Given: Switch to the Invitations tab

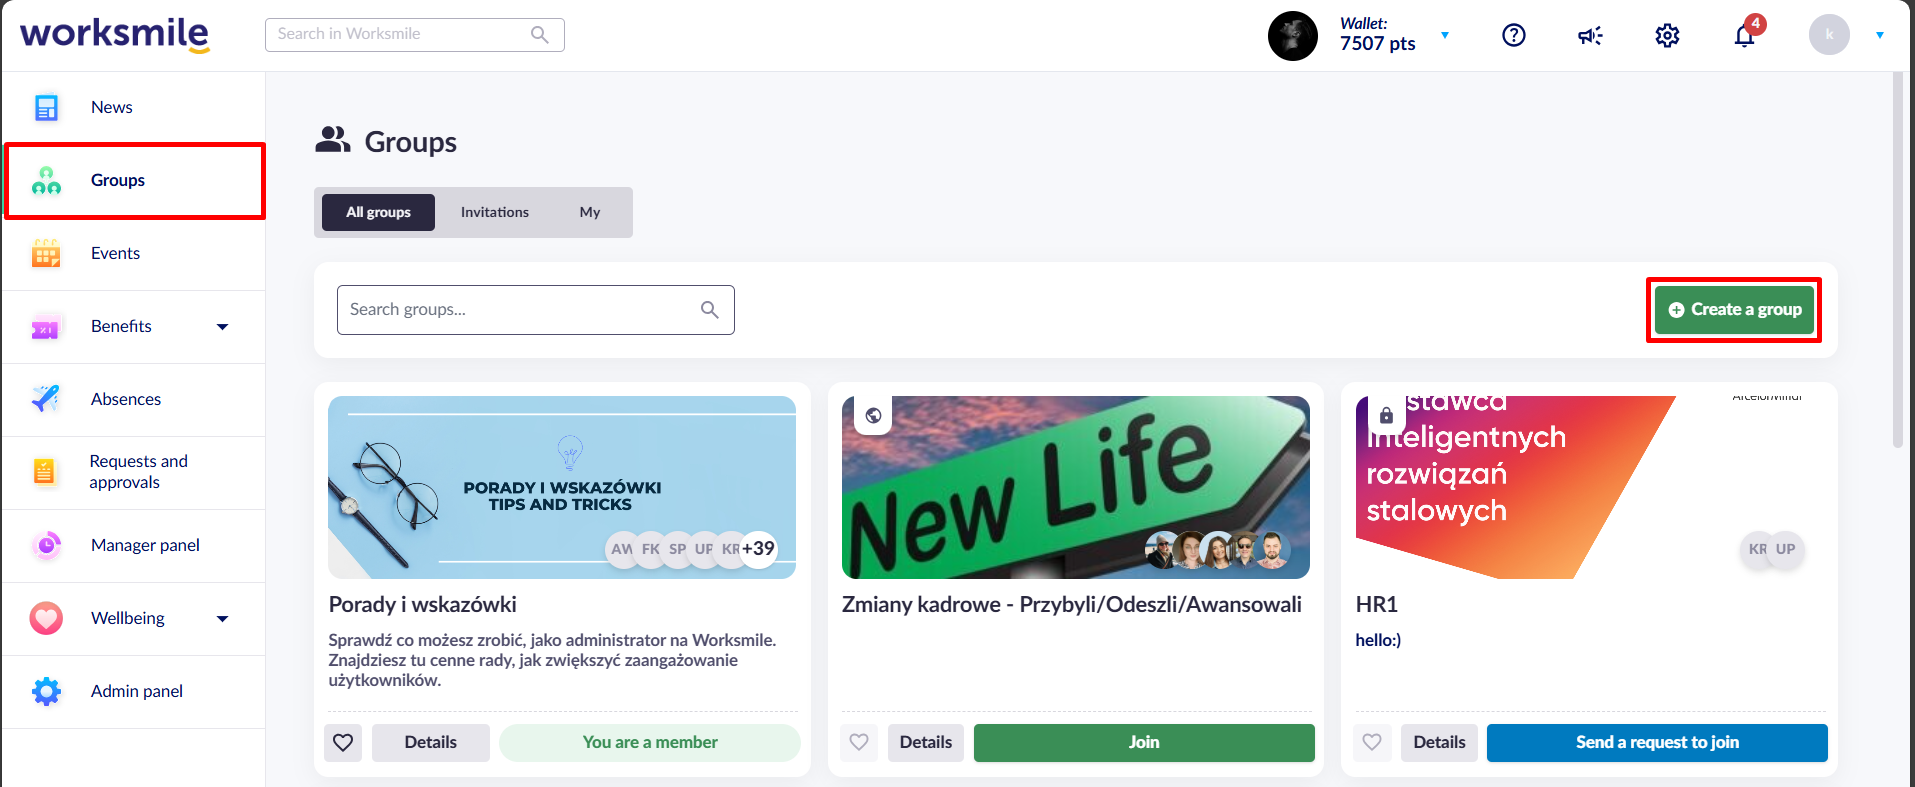Looking at the screenshot, I should [494, 212].
